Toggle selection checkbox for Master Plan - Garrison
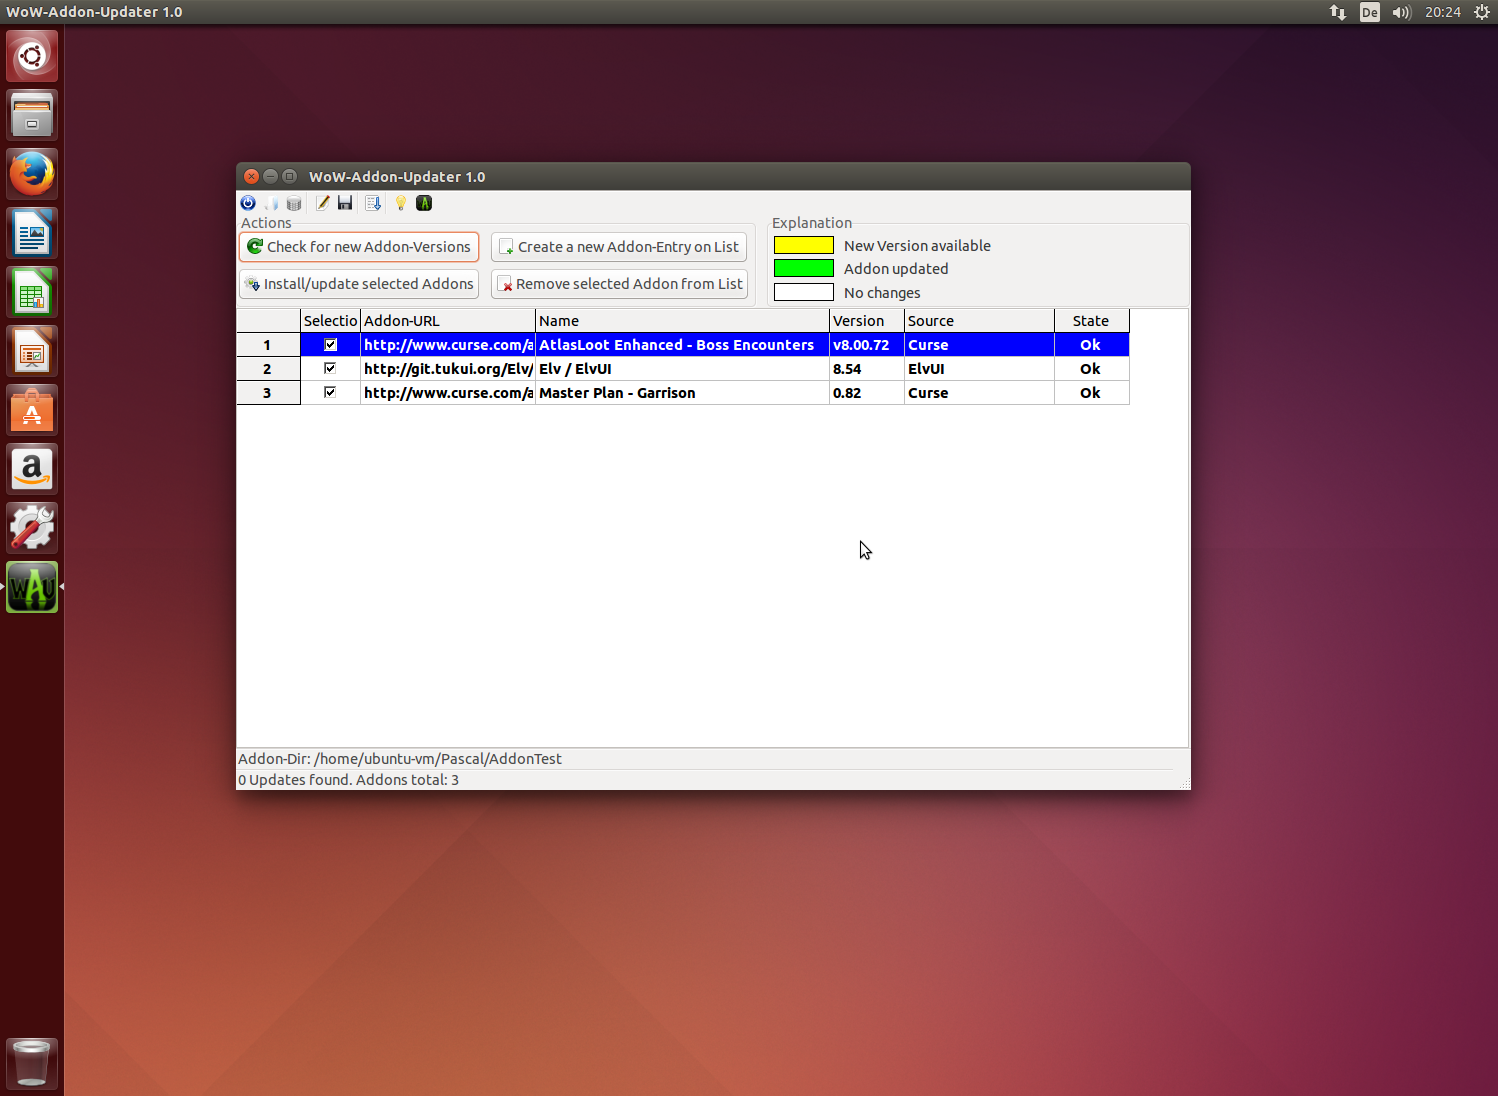Viewport: 1498px width, 1096px height. tap(330, 393)
